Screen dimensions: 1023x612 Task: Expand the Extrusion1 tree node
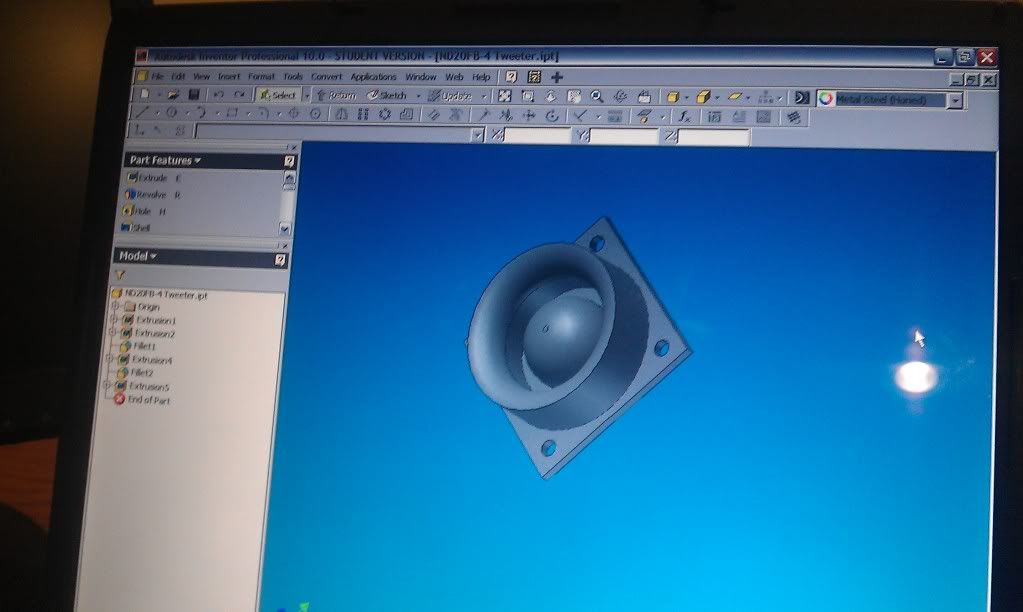(x=114, y=319)
